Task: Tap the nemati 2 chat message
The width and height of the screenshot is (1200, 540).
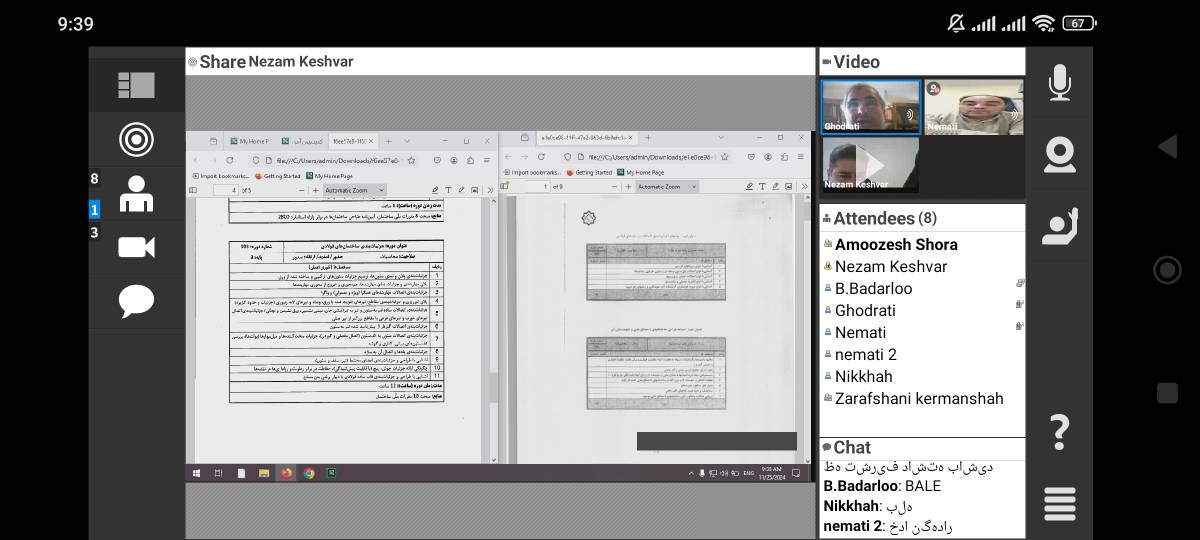Action: tap(889, 526)
